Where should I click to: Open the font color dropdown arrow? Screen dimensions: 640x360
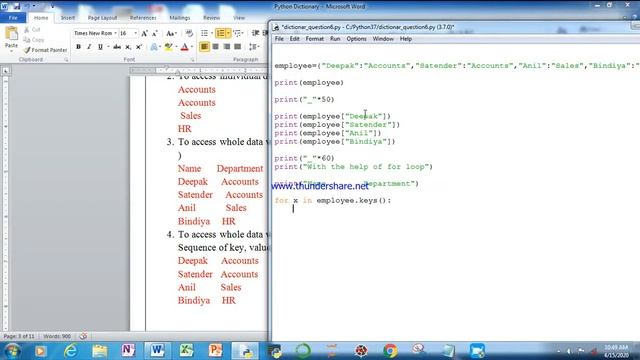pos(192,47)
